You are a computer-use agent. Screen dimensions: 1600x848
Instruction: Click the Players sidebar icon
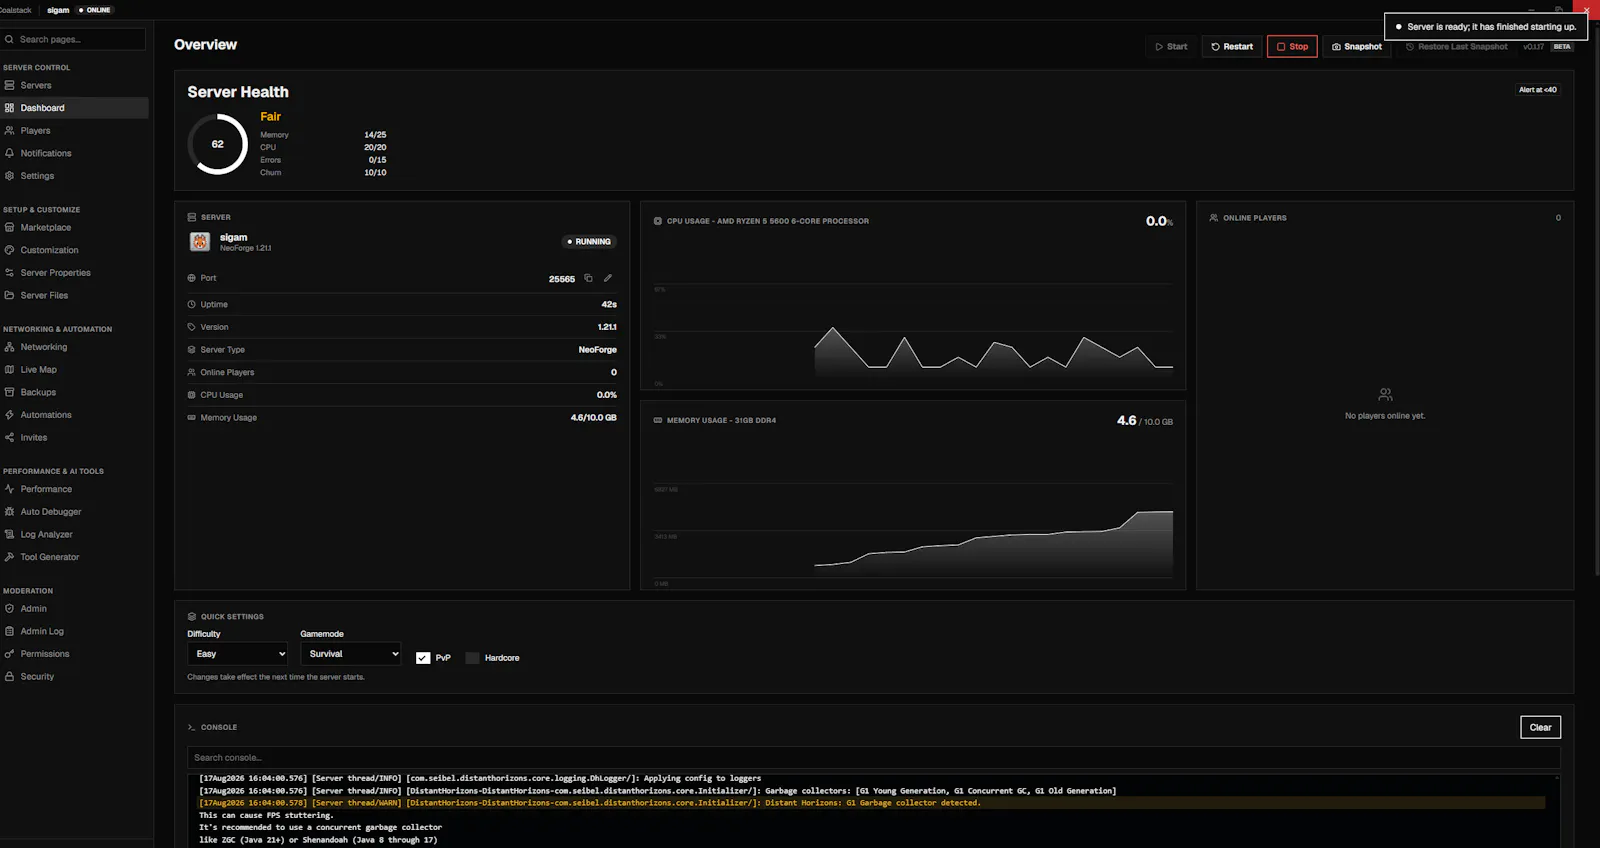click(9, 130)
